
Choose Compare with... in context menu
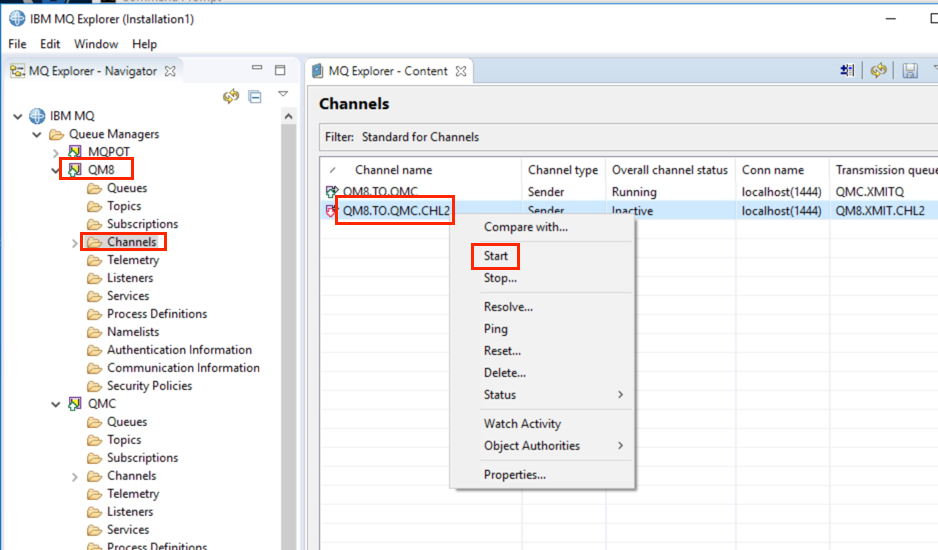point(526,227)
